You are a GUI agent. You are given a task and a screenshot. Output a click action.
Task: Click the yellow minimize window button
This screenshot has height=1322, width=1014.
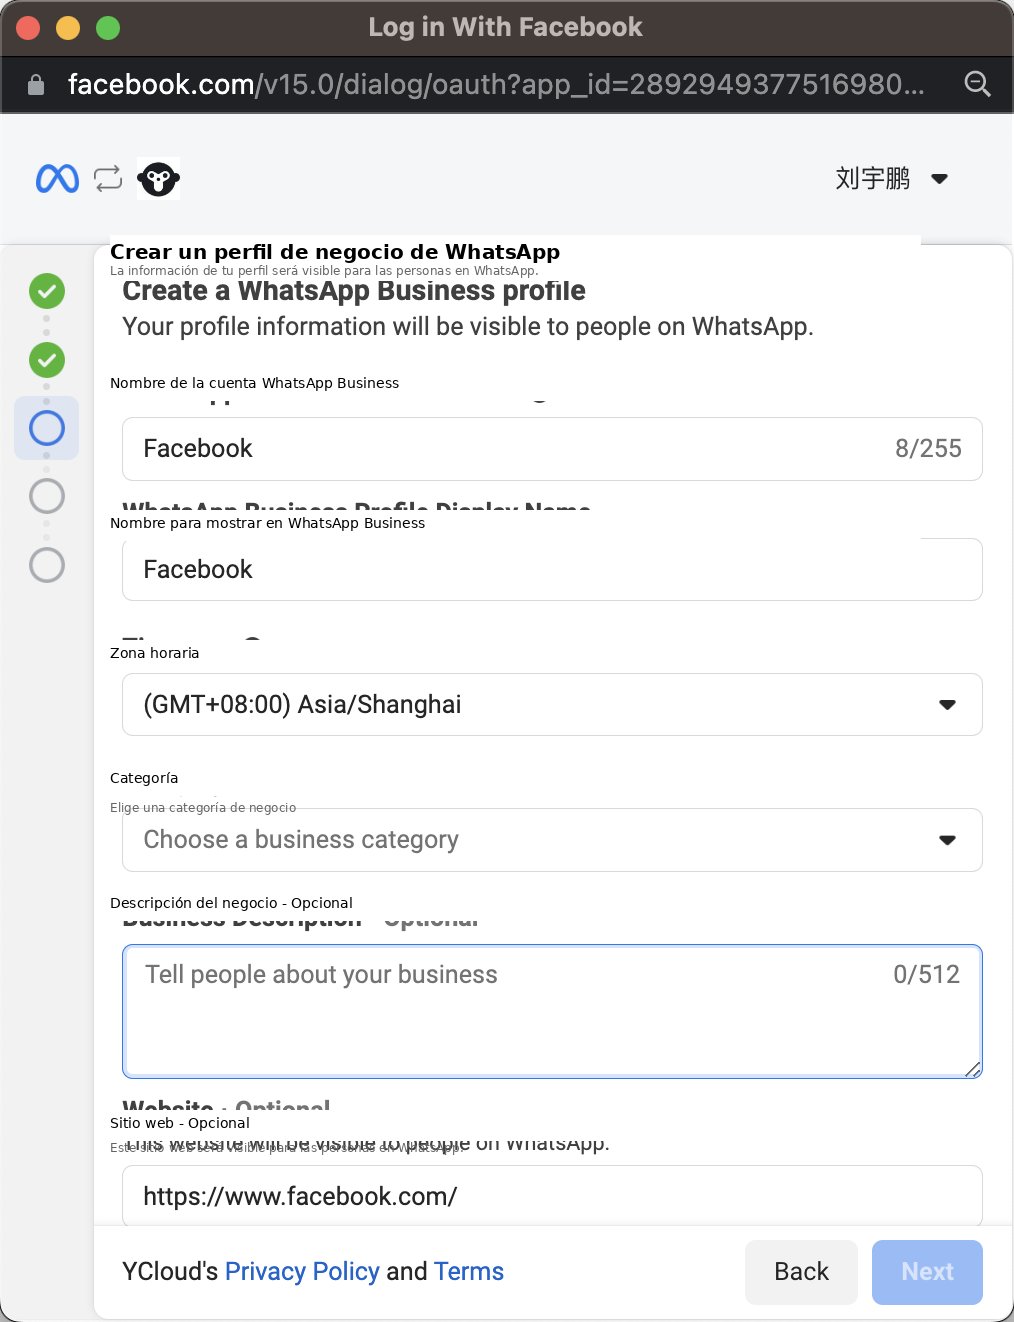pos(68,28)
